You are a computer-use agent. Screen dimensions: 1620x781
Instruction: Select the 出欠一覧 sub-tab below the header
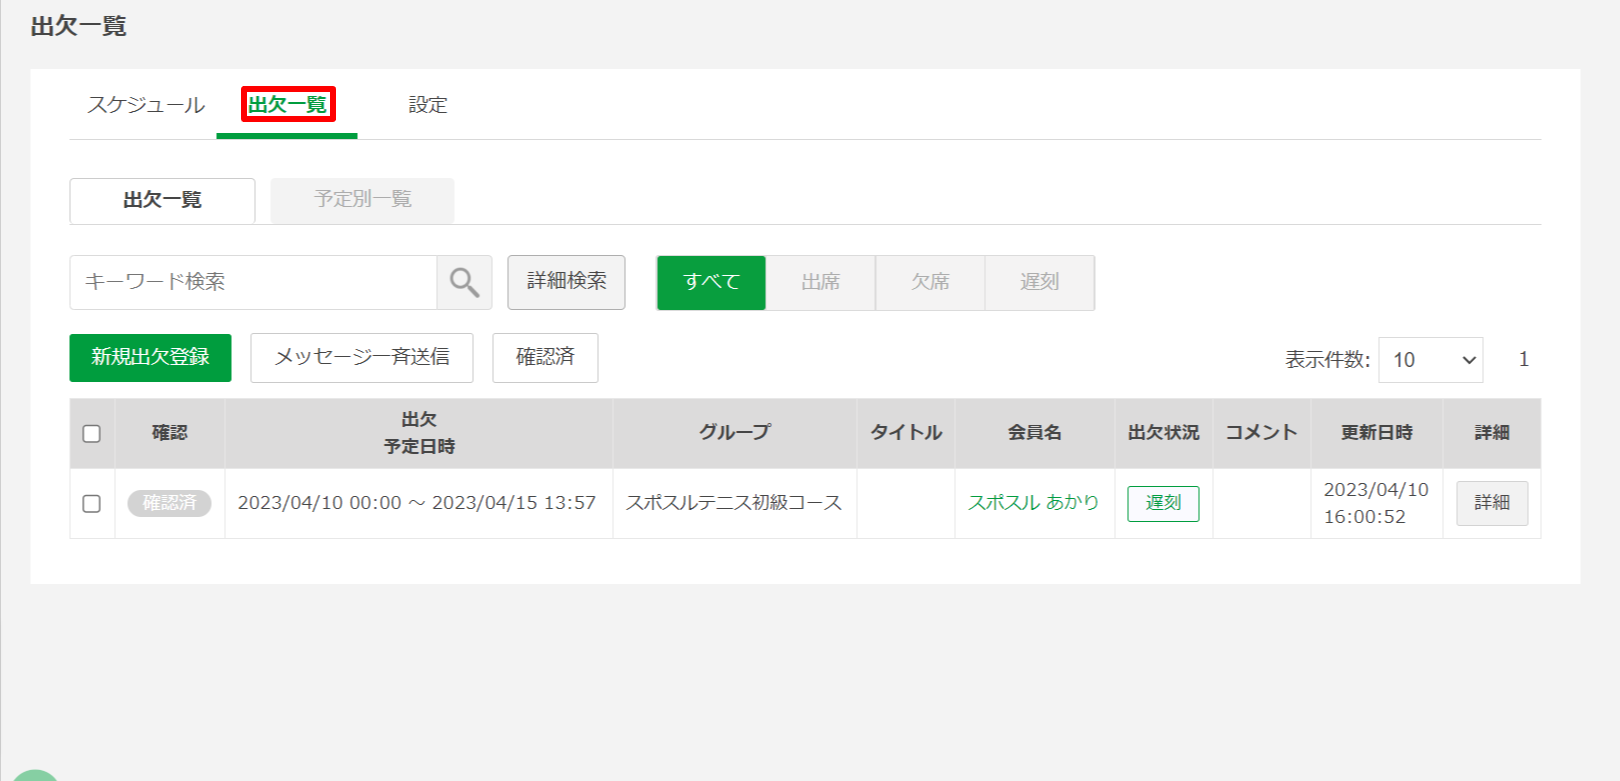pyautogui.click(x=162, y=201)
